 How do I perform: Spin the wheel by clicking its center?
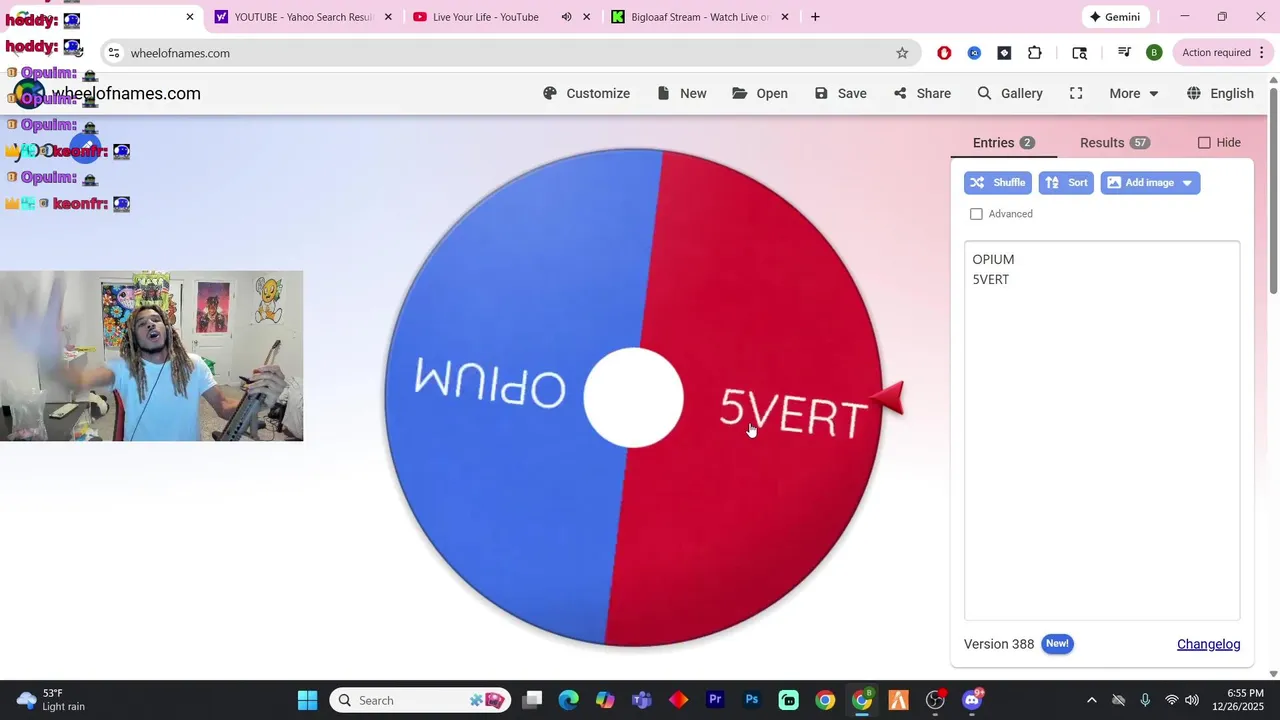tap(633, 398)
